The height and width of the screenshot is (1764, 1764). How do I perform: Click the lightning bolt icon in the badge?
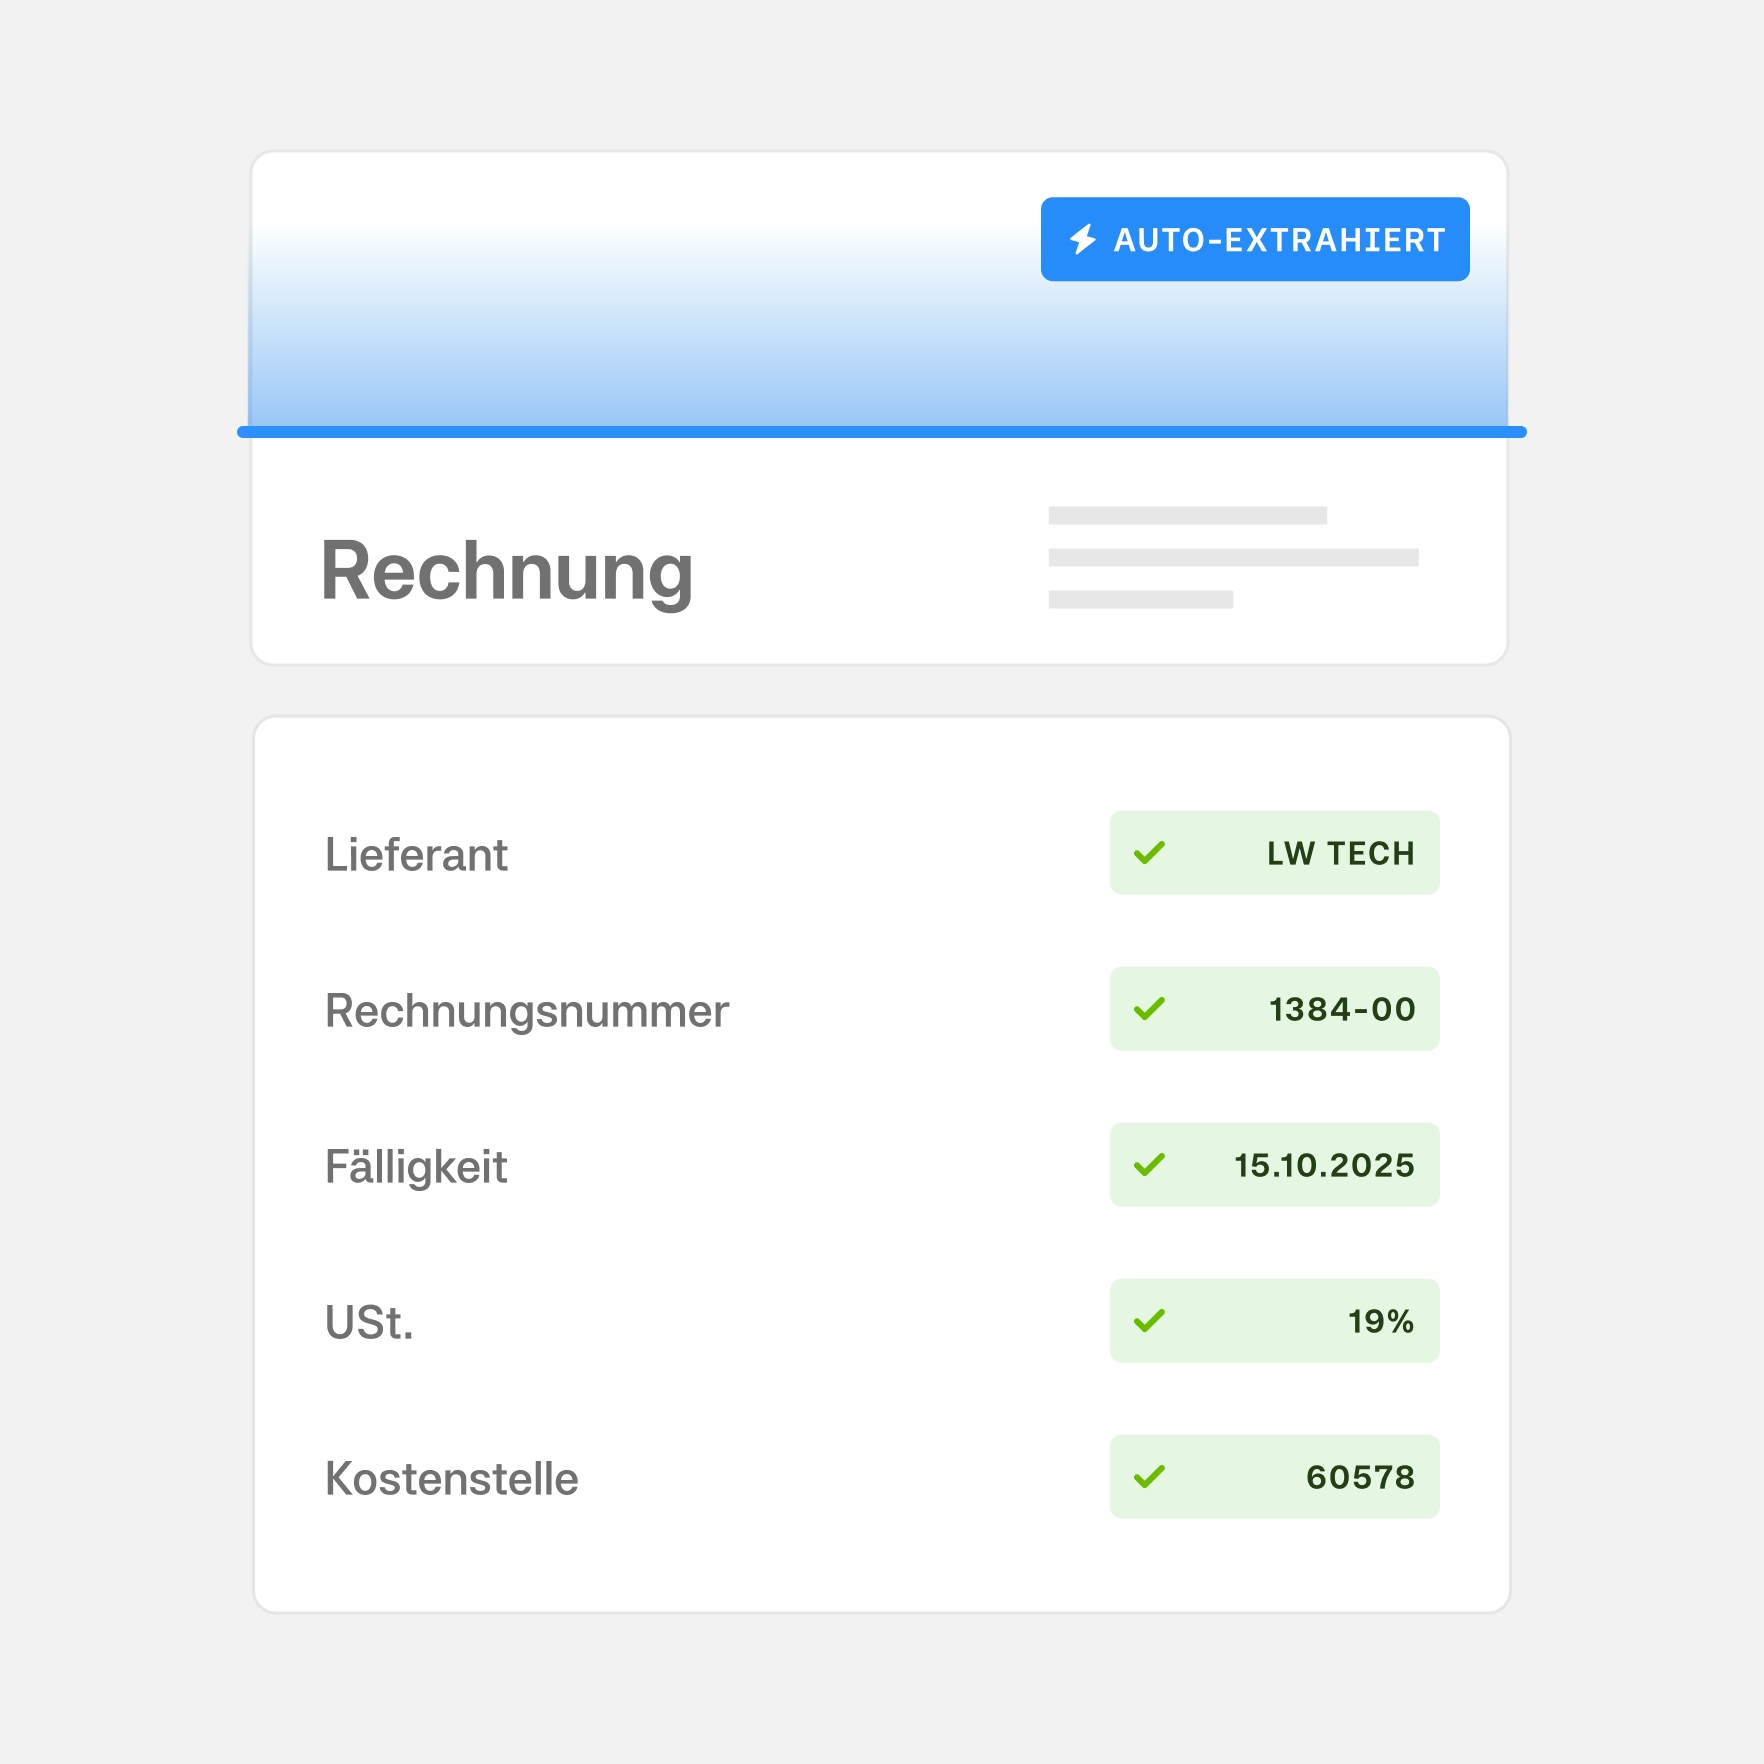tap(1083, 240)
